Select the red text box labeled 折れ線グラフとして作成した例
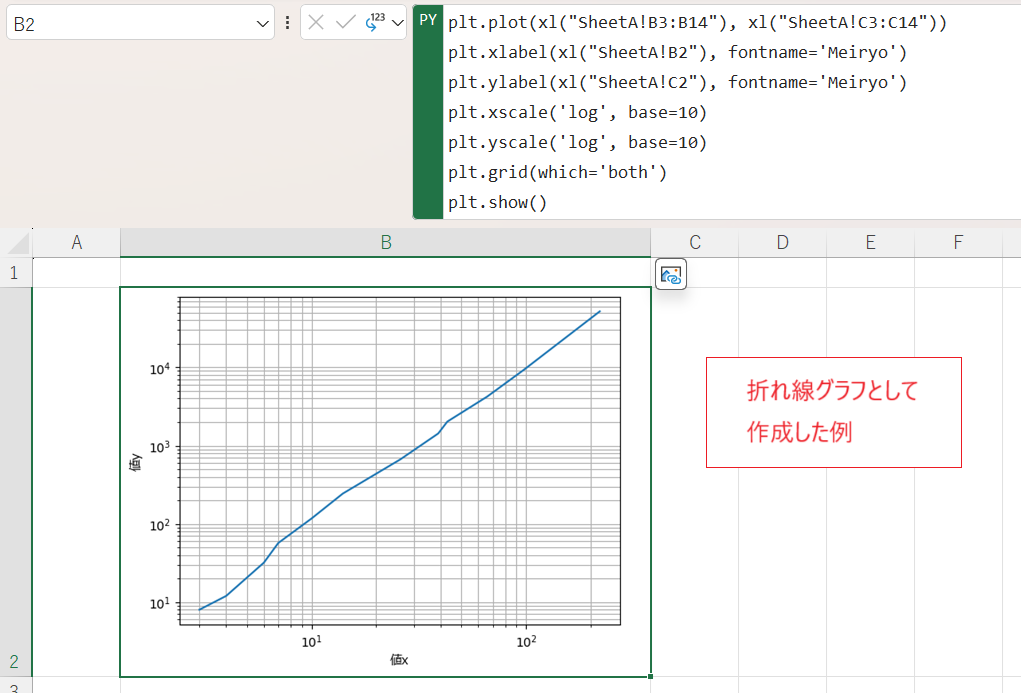 (x=833, y=412)
